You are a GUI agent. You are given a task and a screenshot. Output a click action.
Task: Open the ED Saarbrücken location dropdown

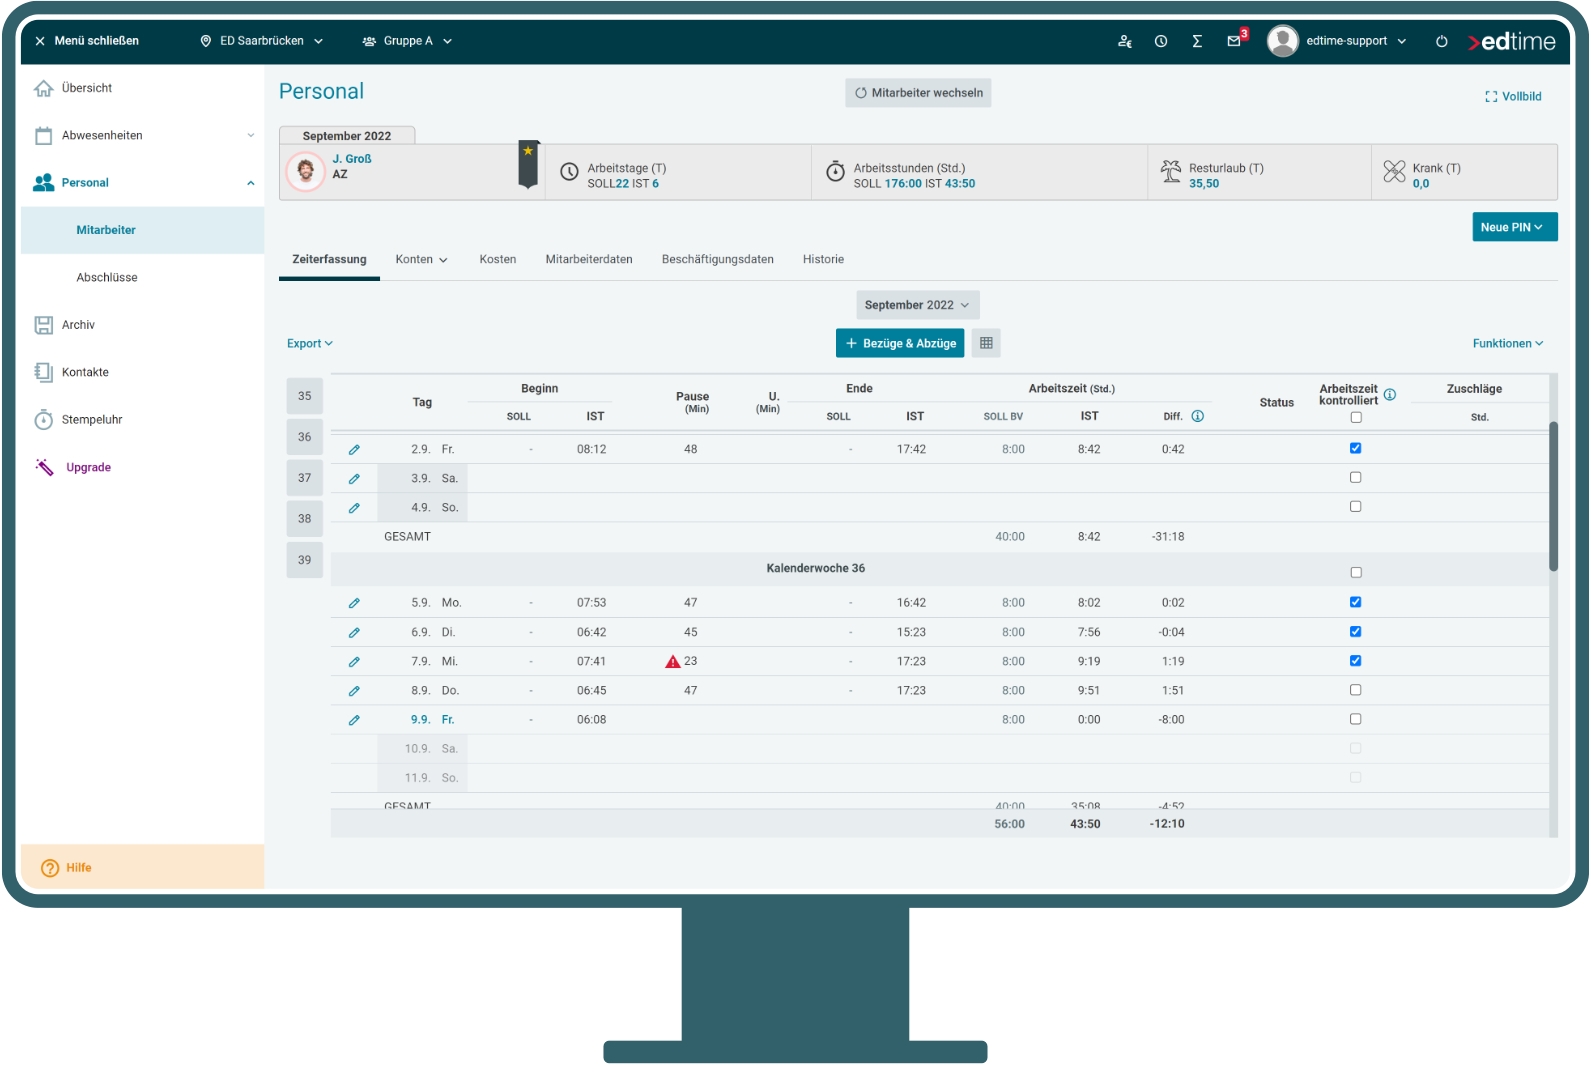click(262, 41)
